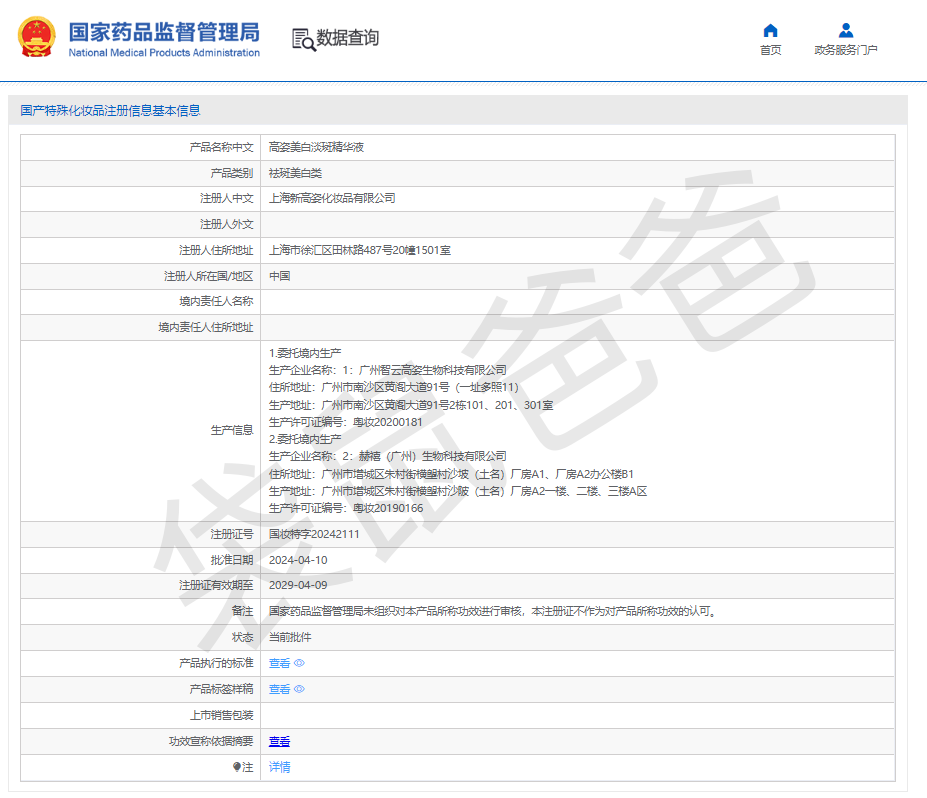
Task: Go to 首页 menu label
Action: 770,51
